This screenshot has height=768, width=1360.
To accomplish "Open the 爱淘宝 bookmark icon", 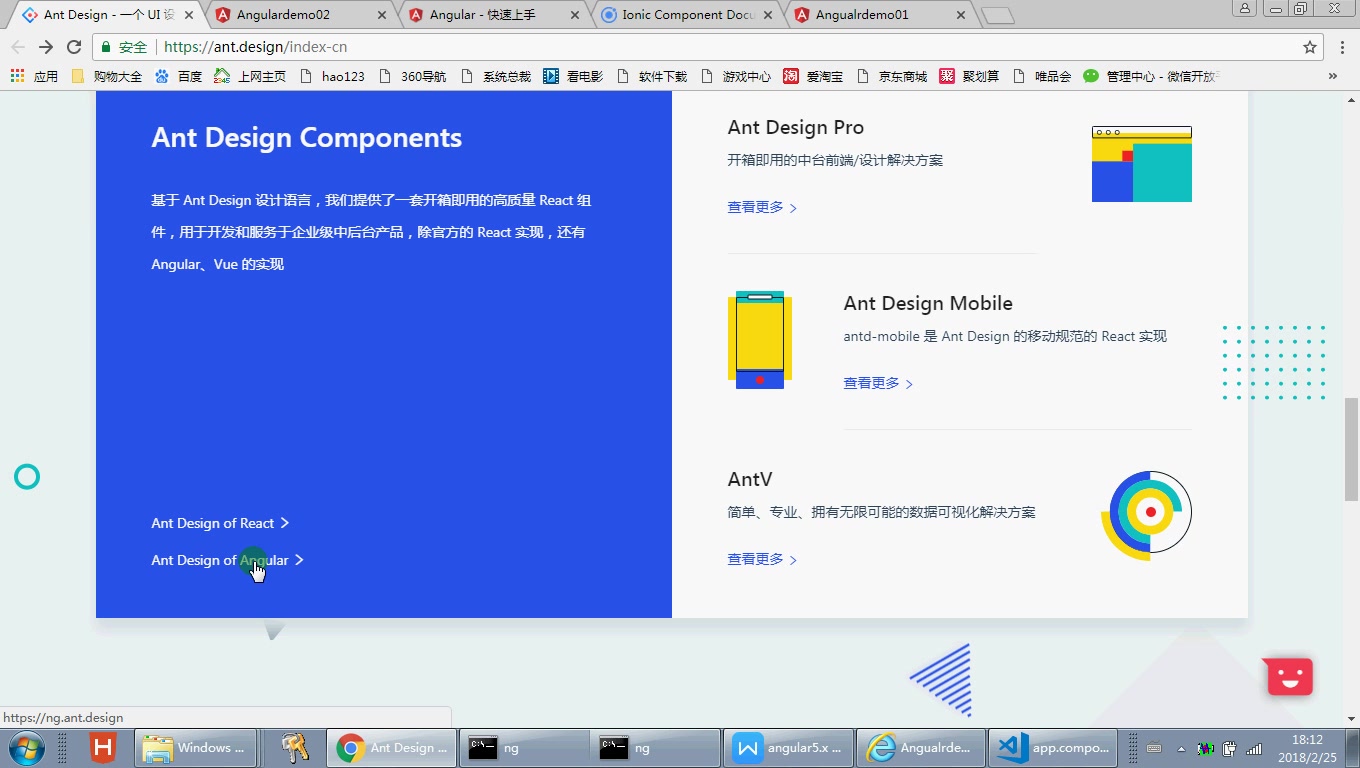I will (x=789, y=75).
